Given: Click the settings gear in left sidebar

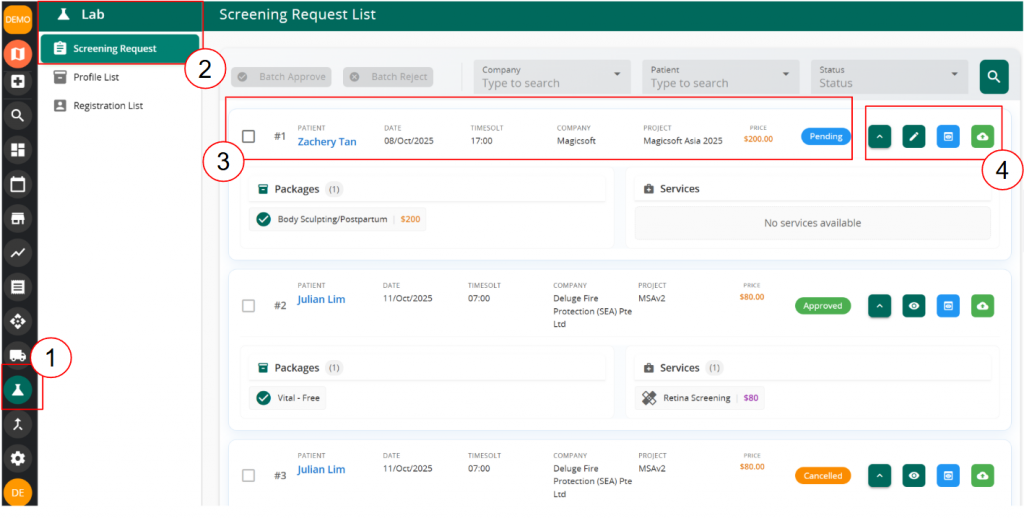Looking at the screenshot, I should click(x=18, y=458).
